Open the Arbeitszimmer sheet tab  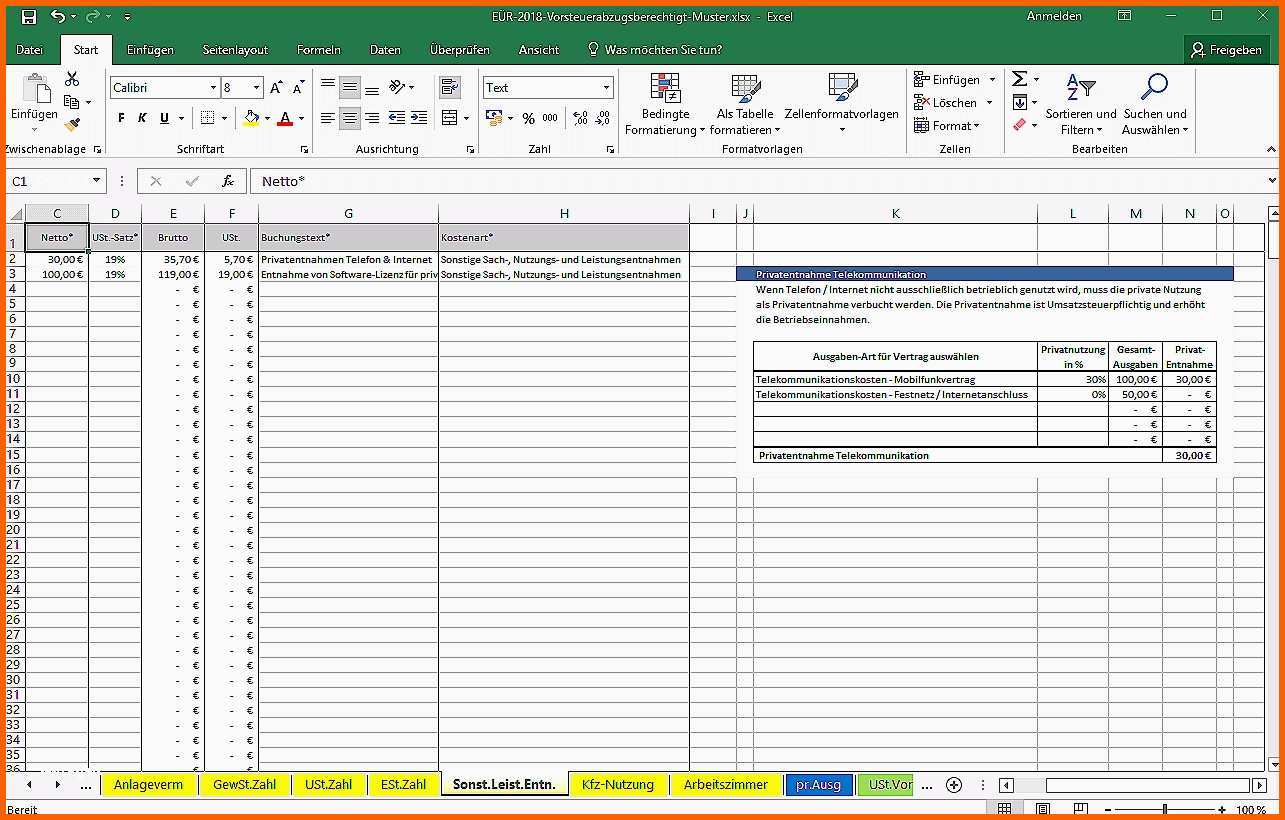(x=726, y=785)
